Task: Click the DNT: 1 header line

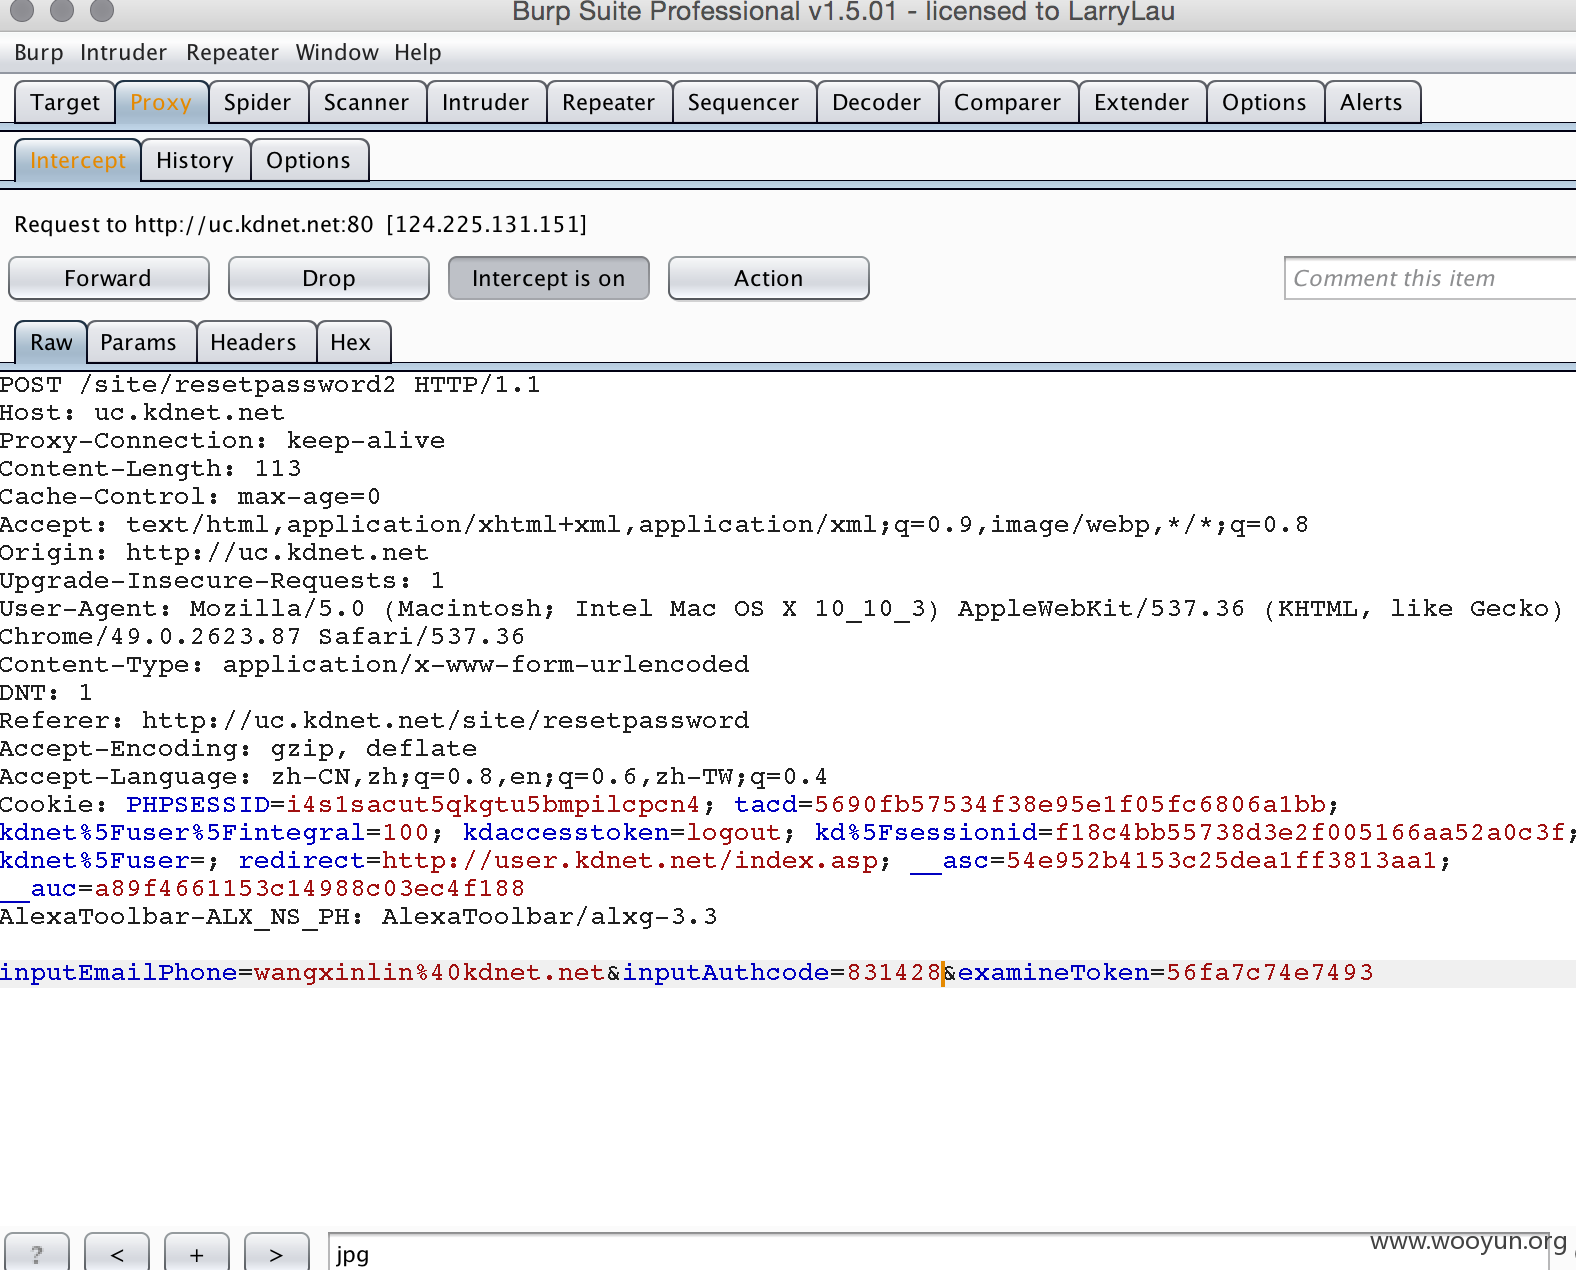Action: click(46, 693)
